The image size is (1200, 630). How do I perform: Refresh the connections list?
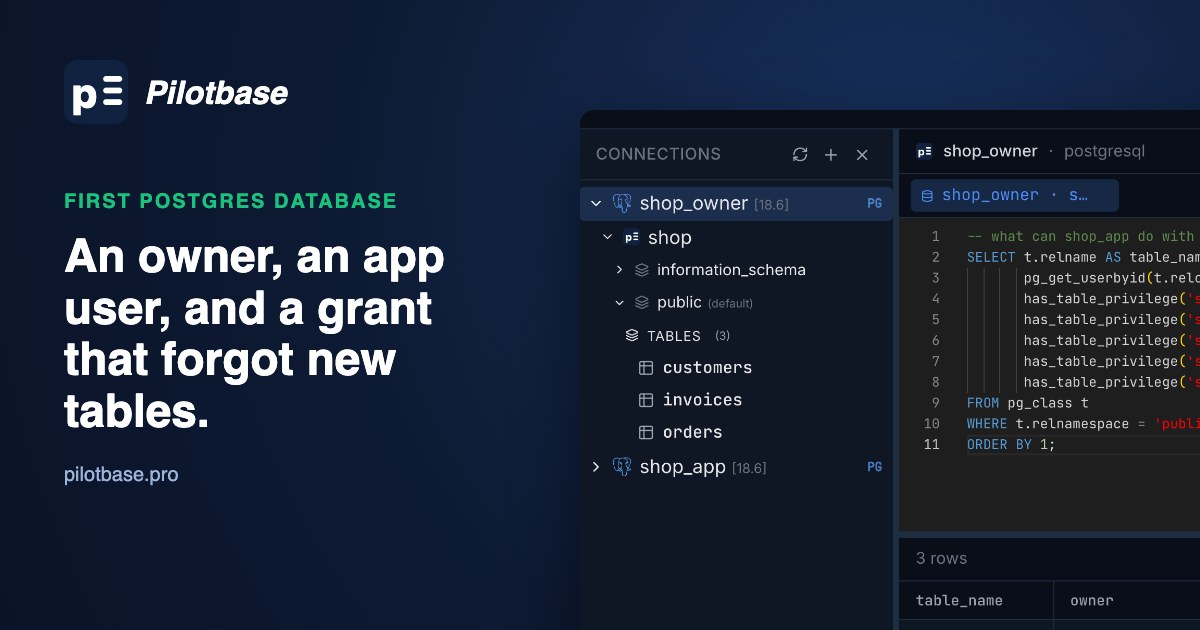(800, 154)
